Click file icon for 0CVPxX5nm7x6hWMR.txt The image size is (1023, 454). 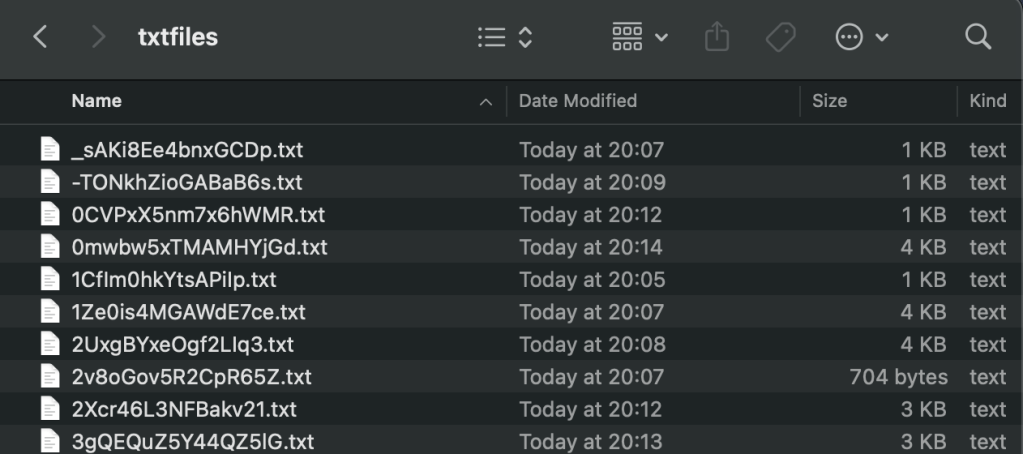tap(49, 215)
